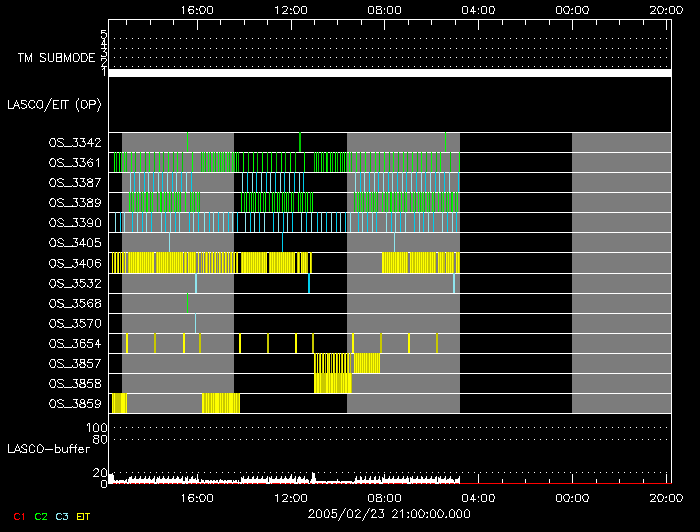Click the green marker in OS_3568 row
Image resolution: width=700 pixels, height=532 pixels.
pos(188,303)
